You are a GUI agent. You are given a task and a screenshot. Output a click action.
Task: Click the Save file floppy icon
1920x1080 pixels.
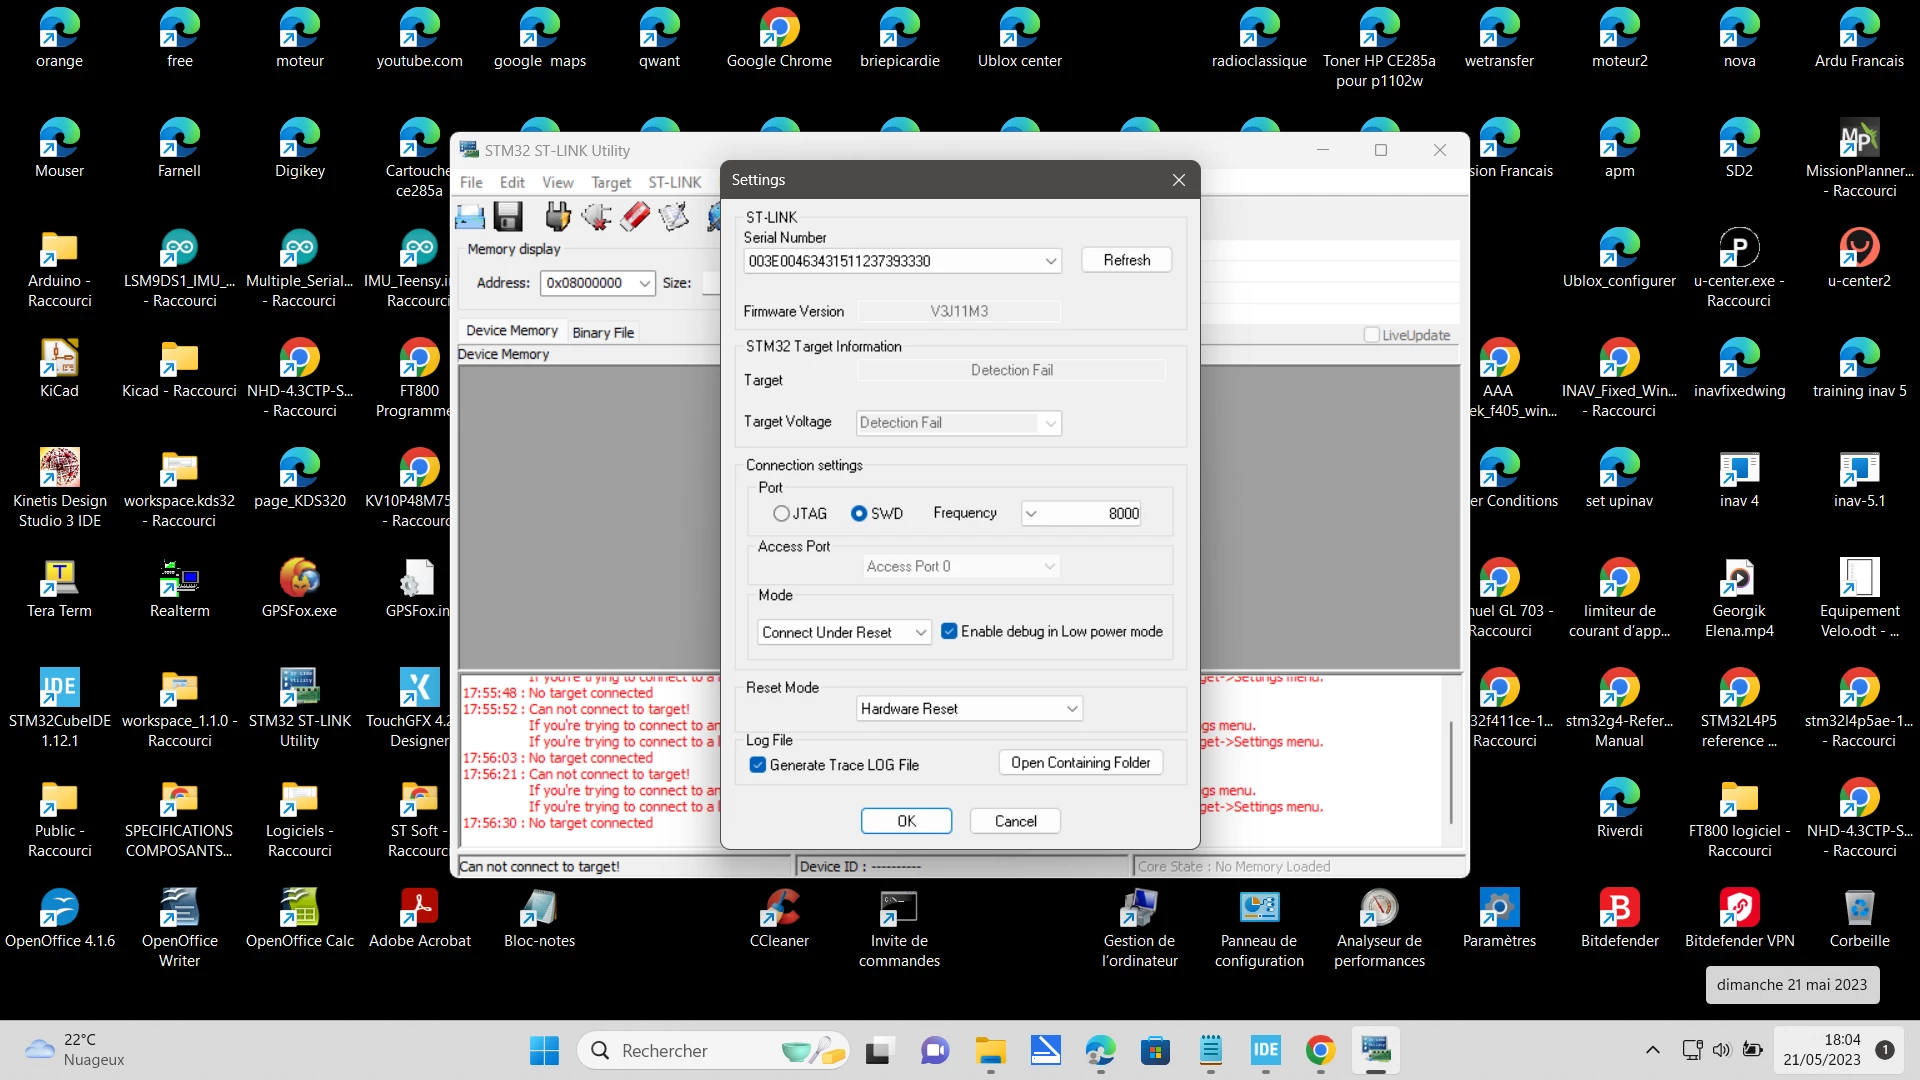coord(508,216)
